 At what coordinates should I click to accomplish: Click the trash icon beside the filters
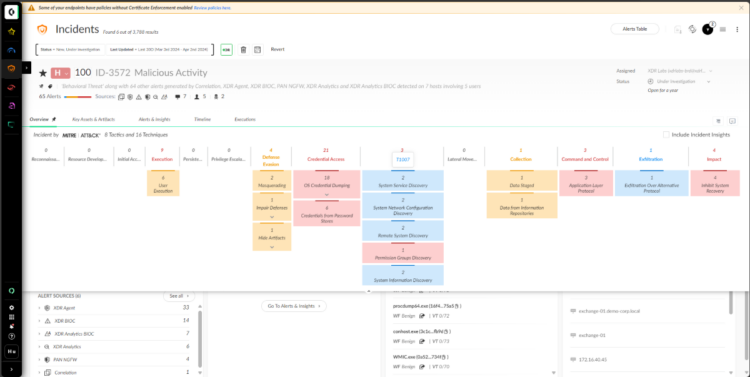pos(243,50)
